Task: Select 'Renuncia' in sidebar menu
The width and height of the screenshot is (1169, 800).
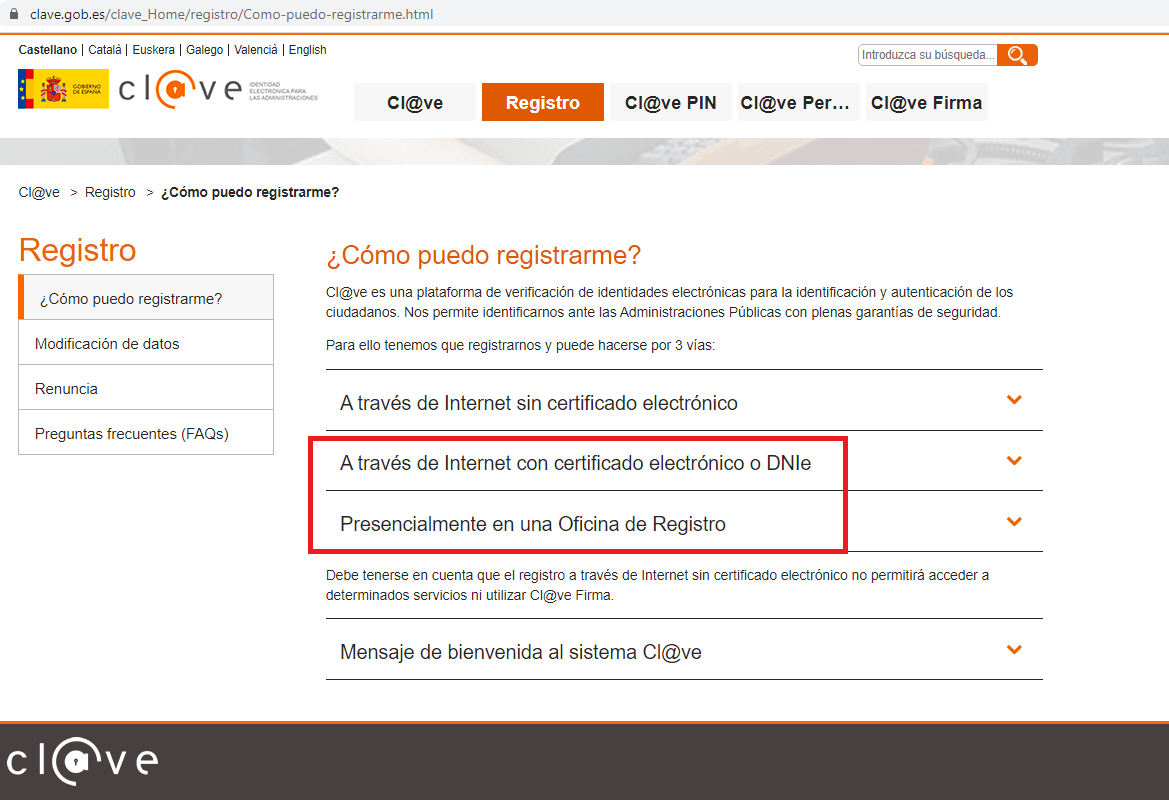Action: (x=146, y=388)
